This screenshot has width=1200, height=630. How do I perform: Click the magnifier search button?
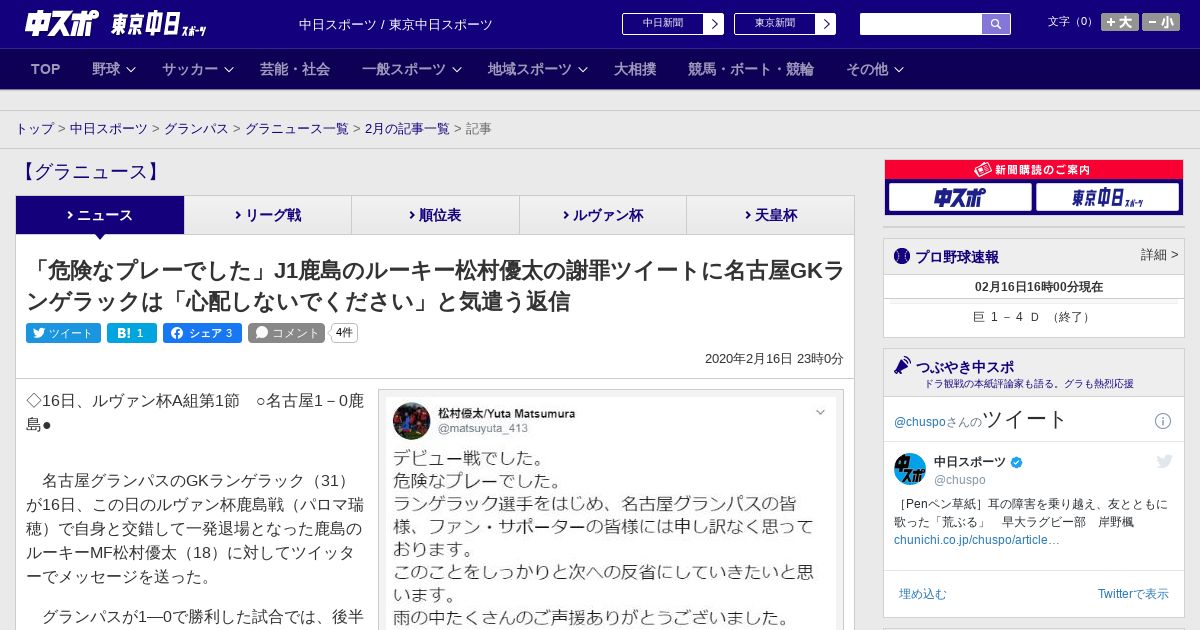point(996,24)
